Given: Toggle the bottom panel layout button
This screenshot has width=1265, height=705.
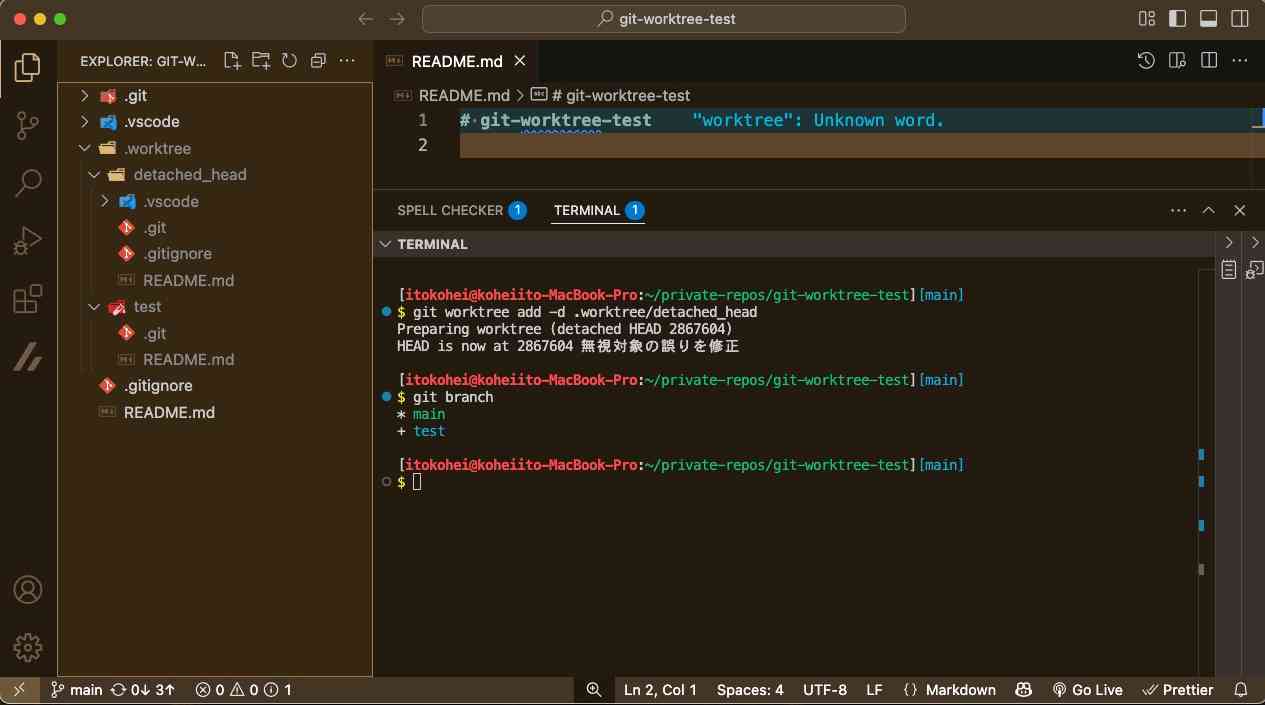Looking at the screenshot, I should point(1208,19).
